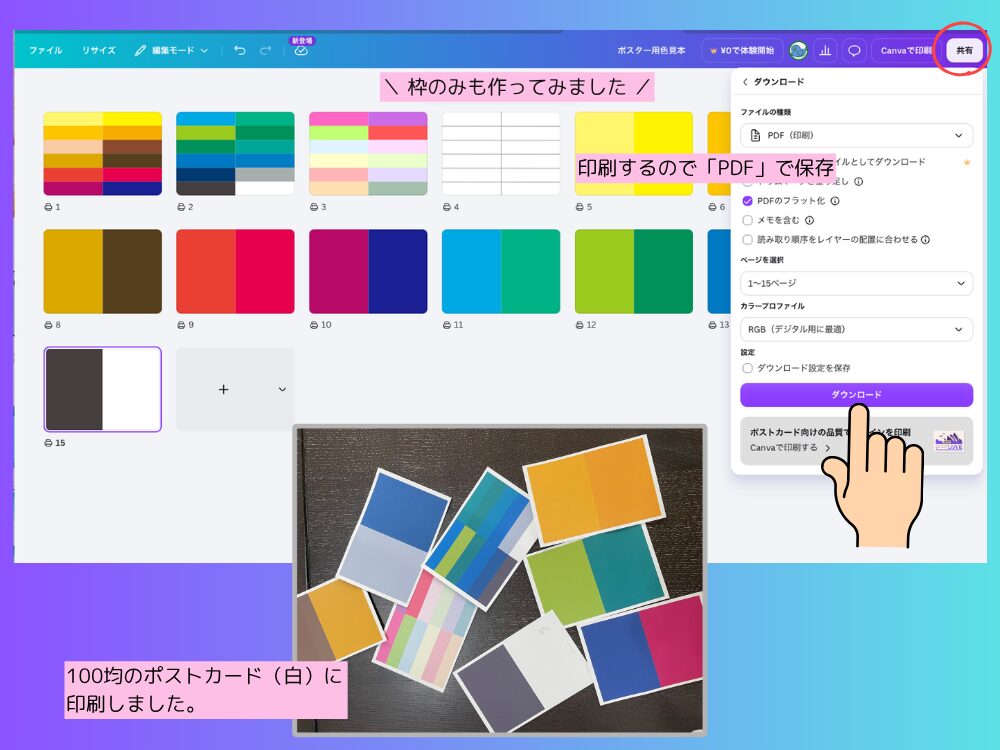Enable ダウンロード設定を保存 checkbox
1000x750 pixels.
747,368
